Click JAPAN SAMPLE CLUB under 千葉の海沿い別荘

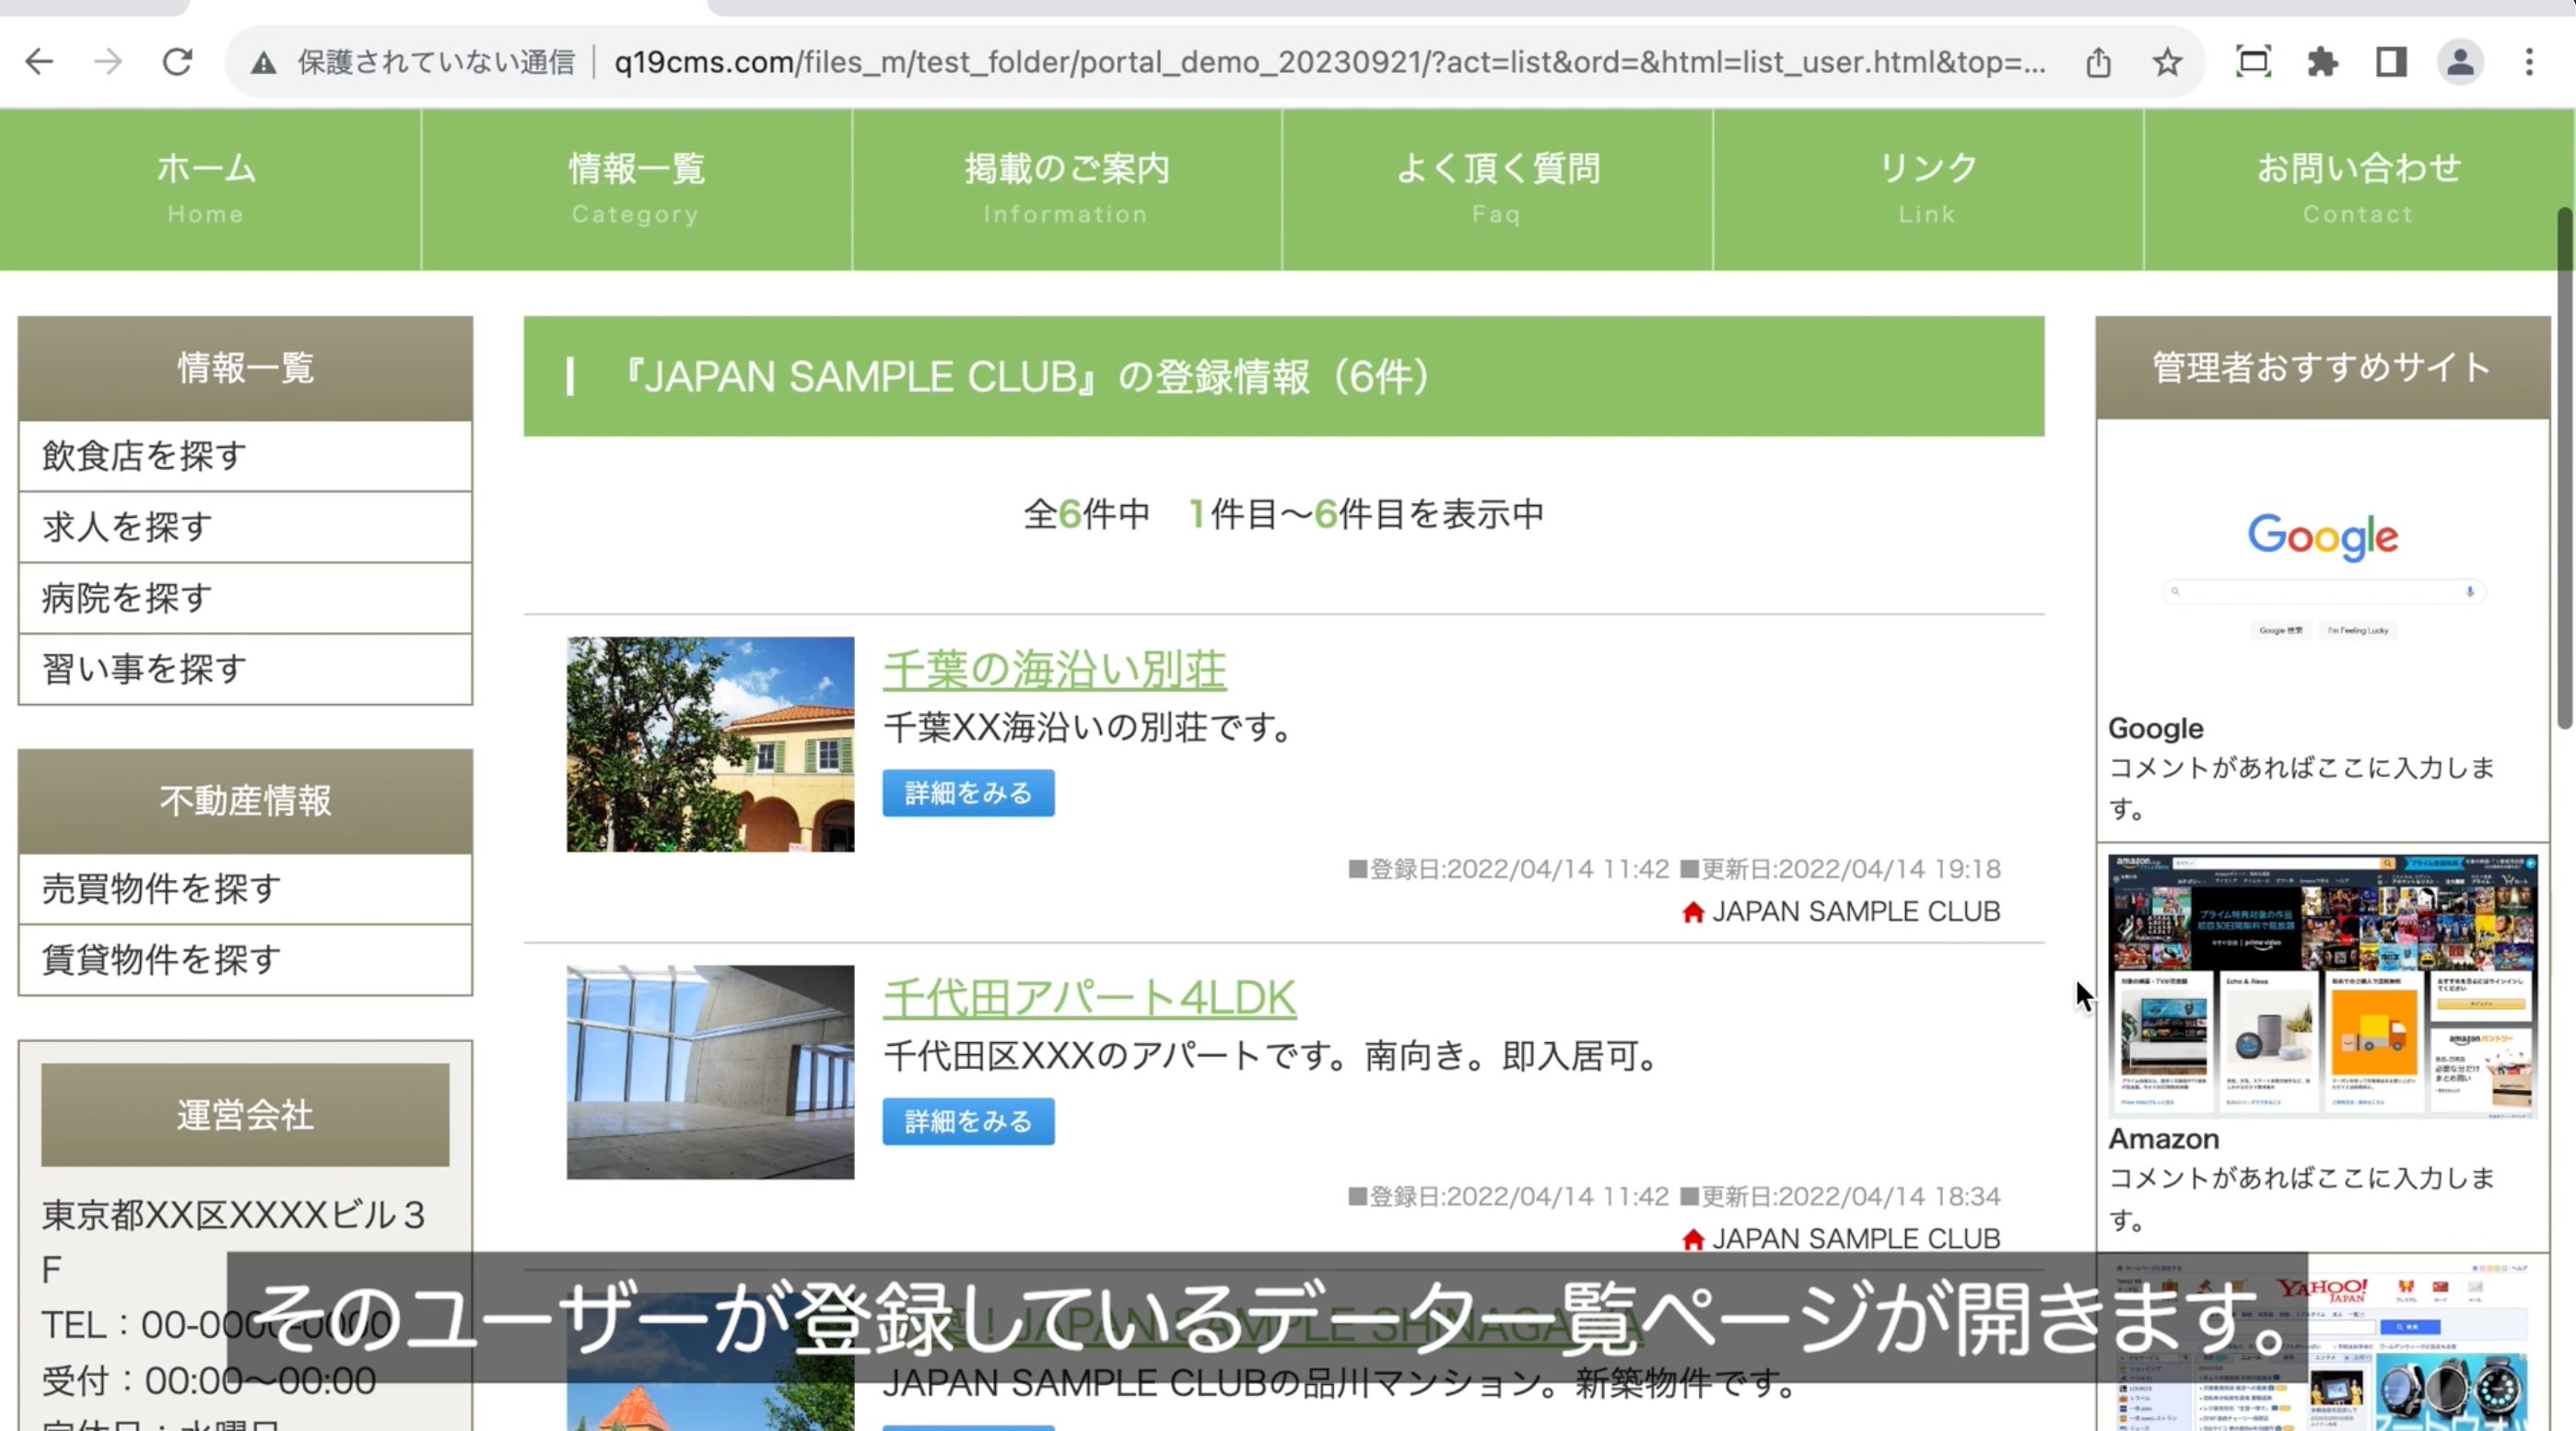[1856, 912]
